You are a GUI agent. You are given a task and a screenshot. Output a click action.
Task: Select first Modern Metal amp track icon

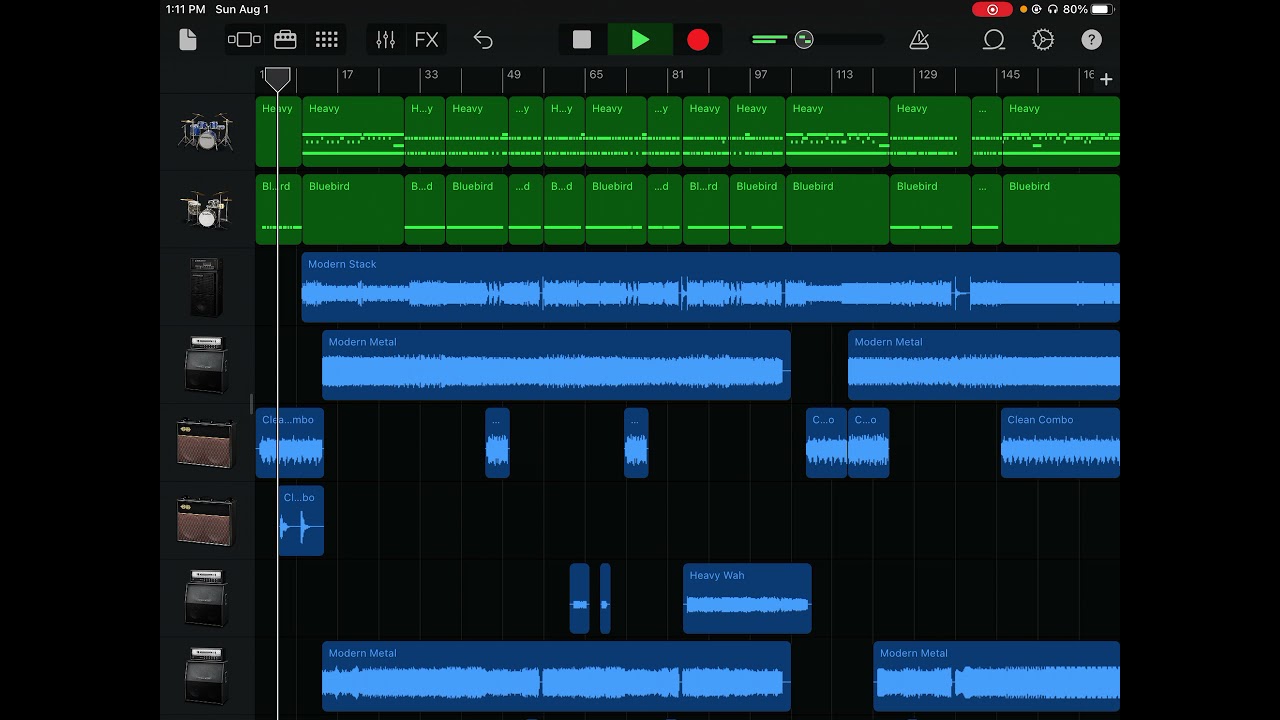tap(206, 365)
